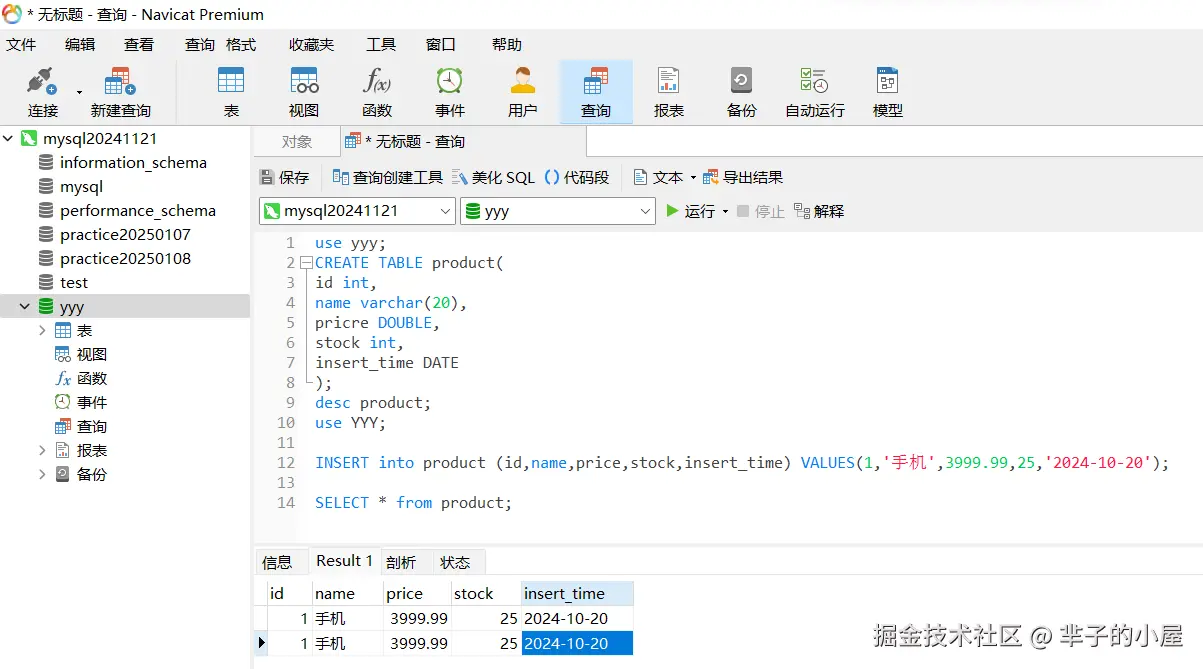
Task: Click the insert_time column header
Action: 577,593
